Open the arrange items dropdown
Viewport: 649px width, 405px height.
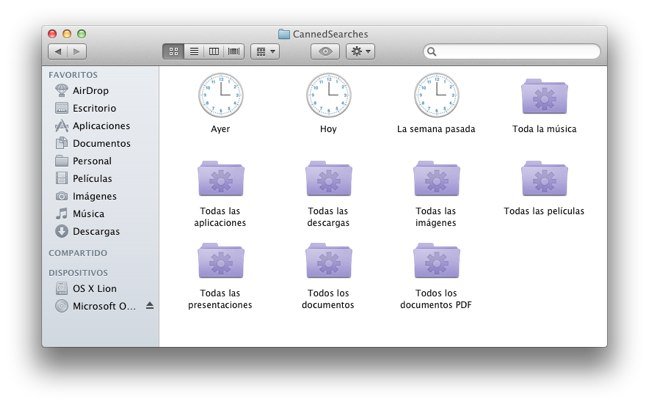coord(265,51)
